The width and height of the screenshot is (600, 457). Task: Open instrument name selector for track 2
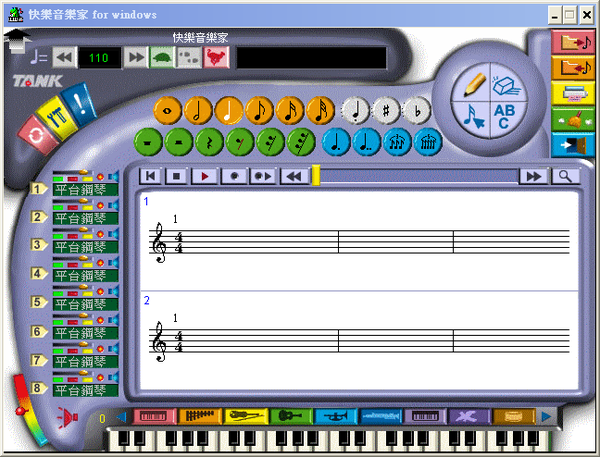tap(85, 218)
